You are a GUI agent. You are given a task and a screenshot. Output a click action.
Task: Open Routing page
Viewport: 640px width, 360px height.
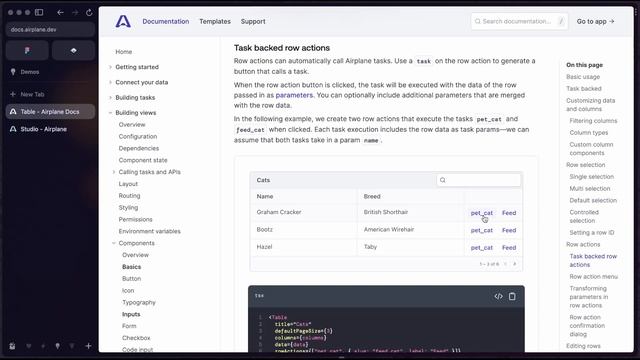[x=129, y=196]
